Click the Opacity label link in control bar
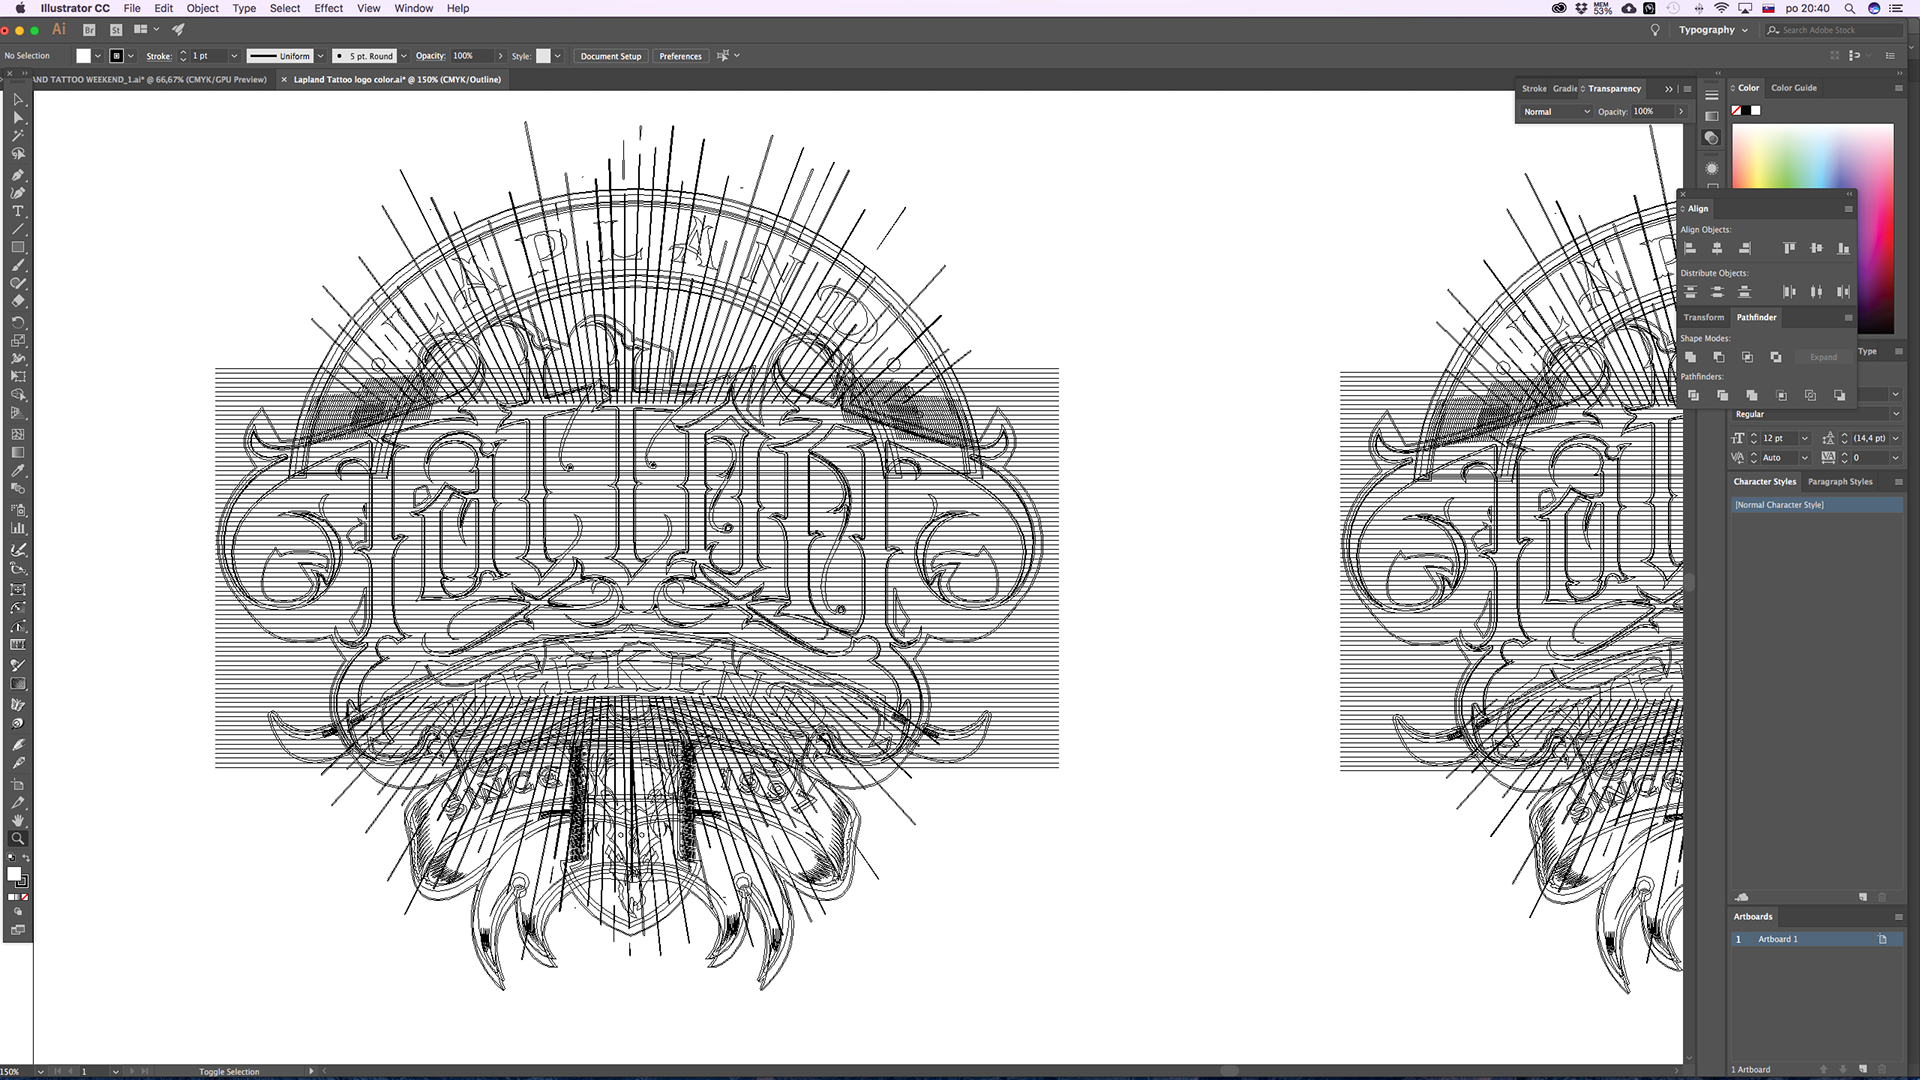The height and width of the screenshot is (1080, 1920). coord(430,56)
